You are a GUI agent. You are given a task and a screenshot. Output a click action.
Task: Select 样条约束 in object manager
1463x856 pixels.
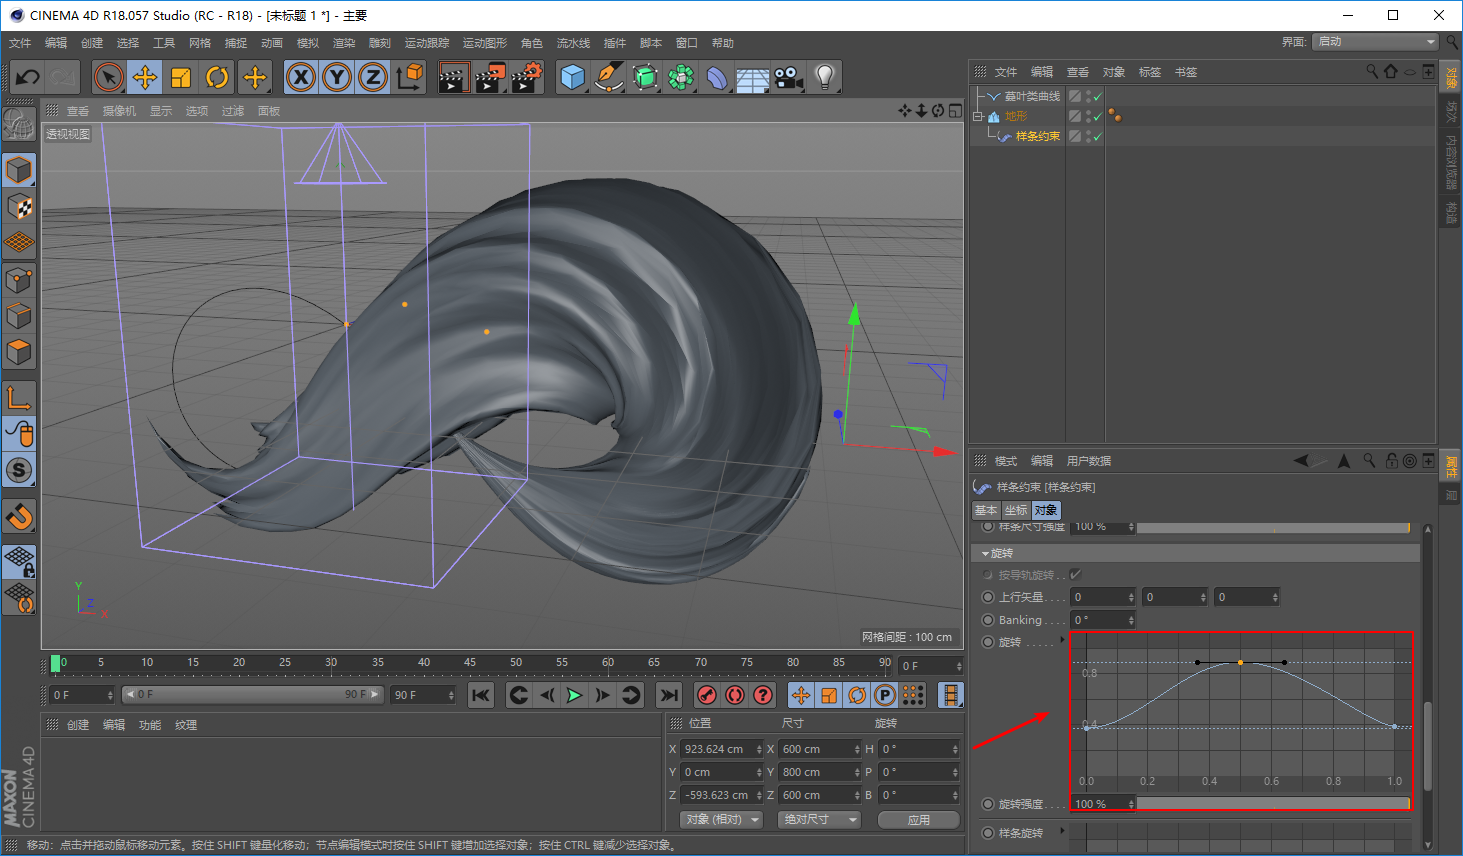[1038, 136]
